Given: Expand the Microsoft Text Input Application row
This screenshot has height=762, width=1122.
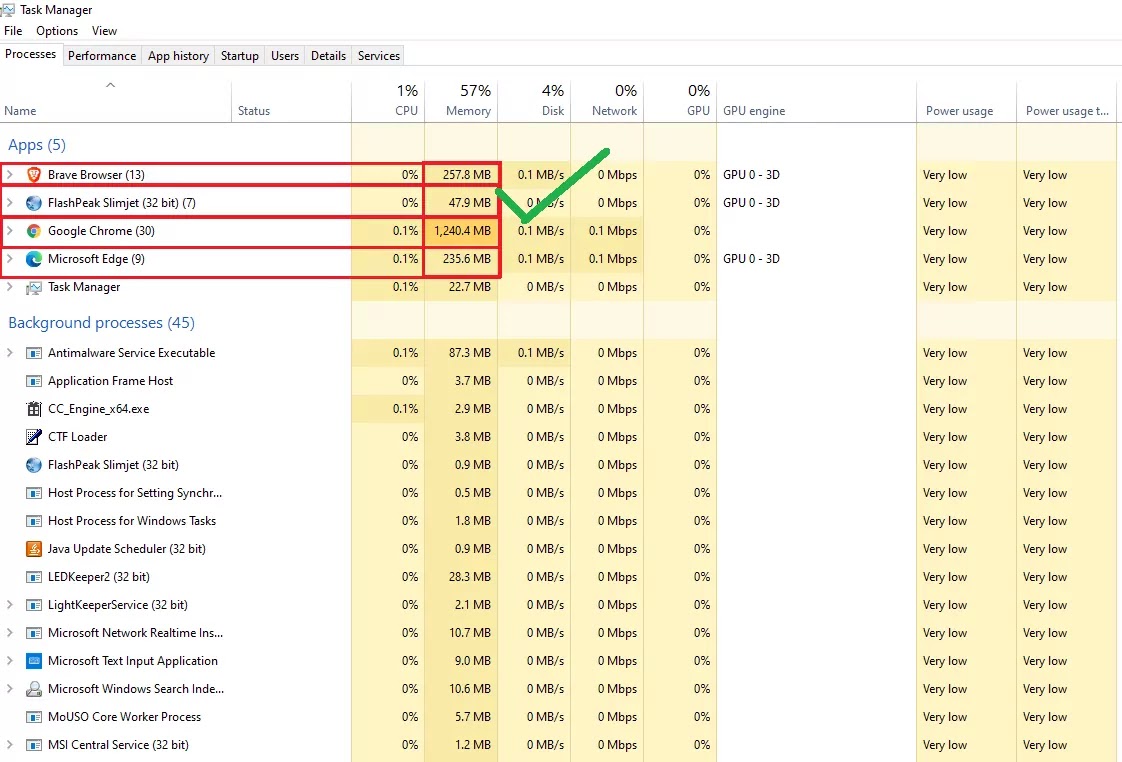Looking at the screenshot, I should pos(9,660).
